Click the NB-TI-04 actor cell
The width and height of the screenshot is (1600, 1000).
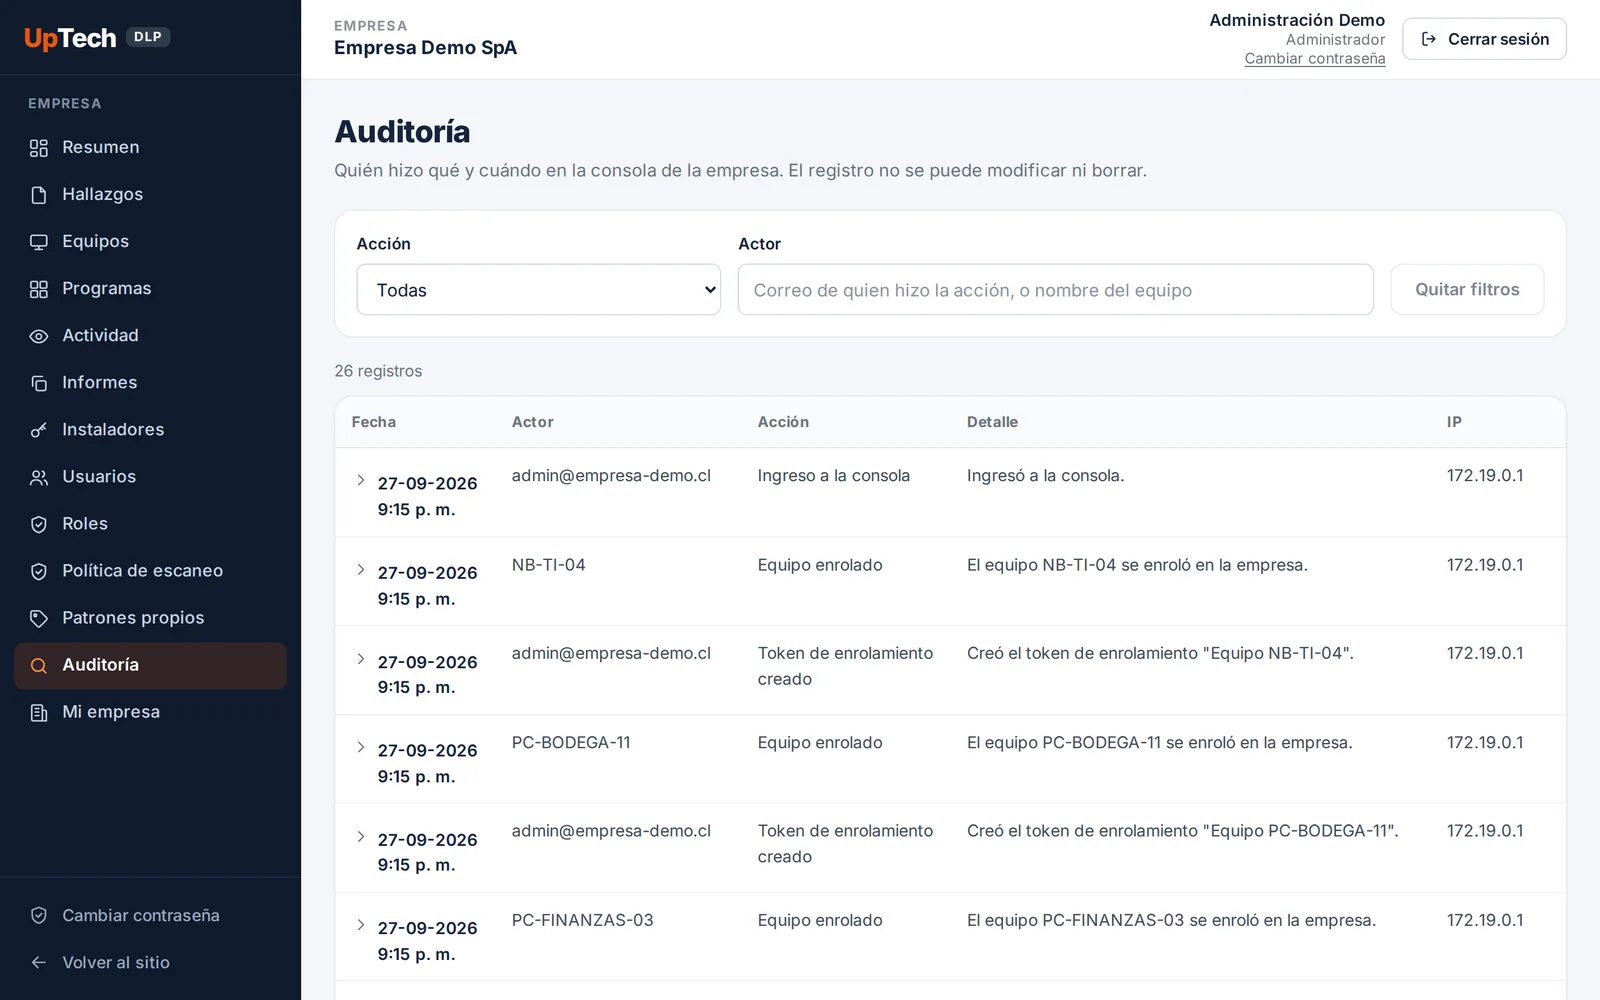pyautogui.click(x=549, y=565)
